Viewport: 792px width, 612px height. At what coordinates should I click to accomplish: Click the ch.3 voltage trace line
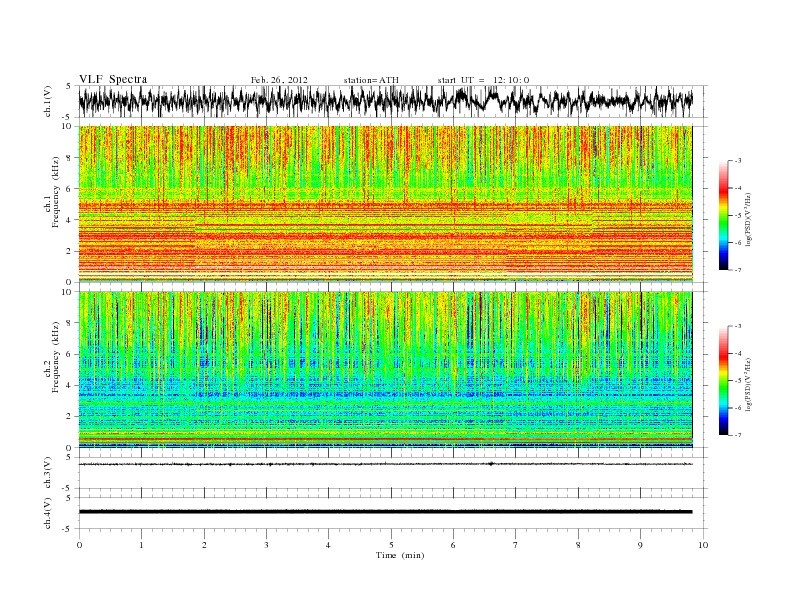385,464
